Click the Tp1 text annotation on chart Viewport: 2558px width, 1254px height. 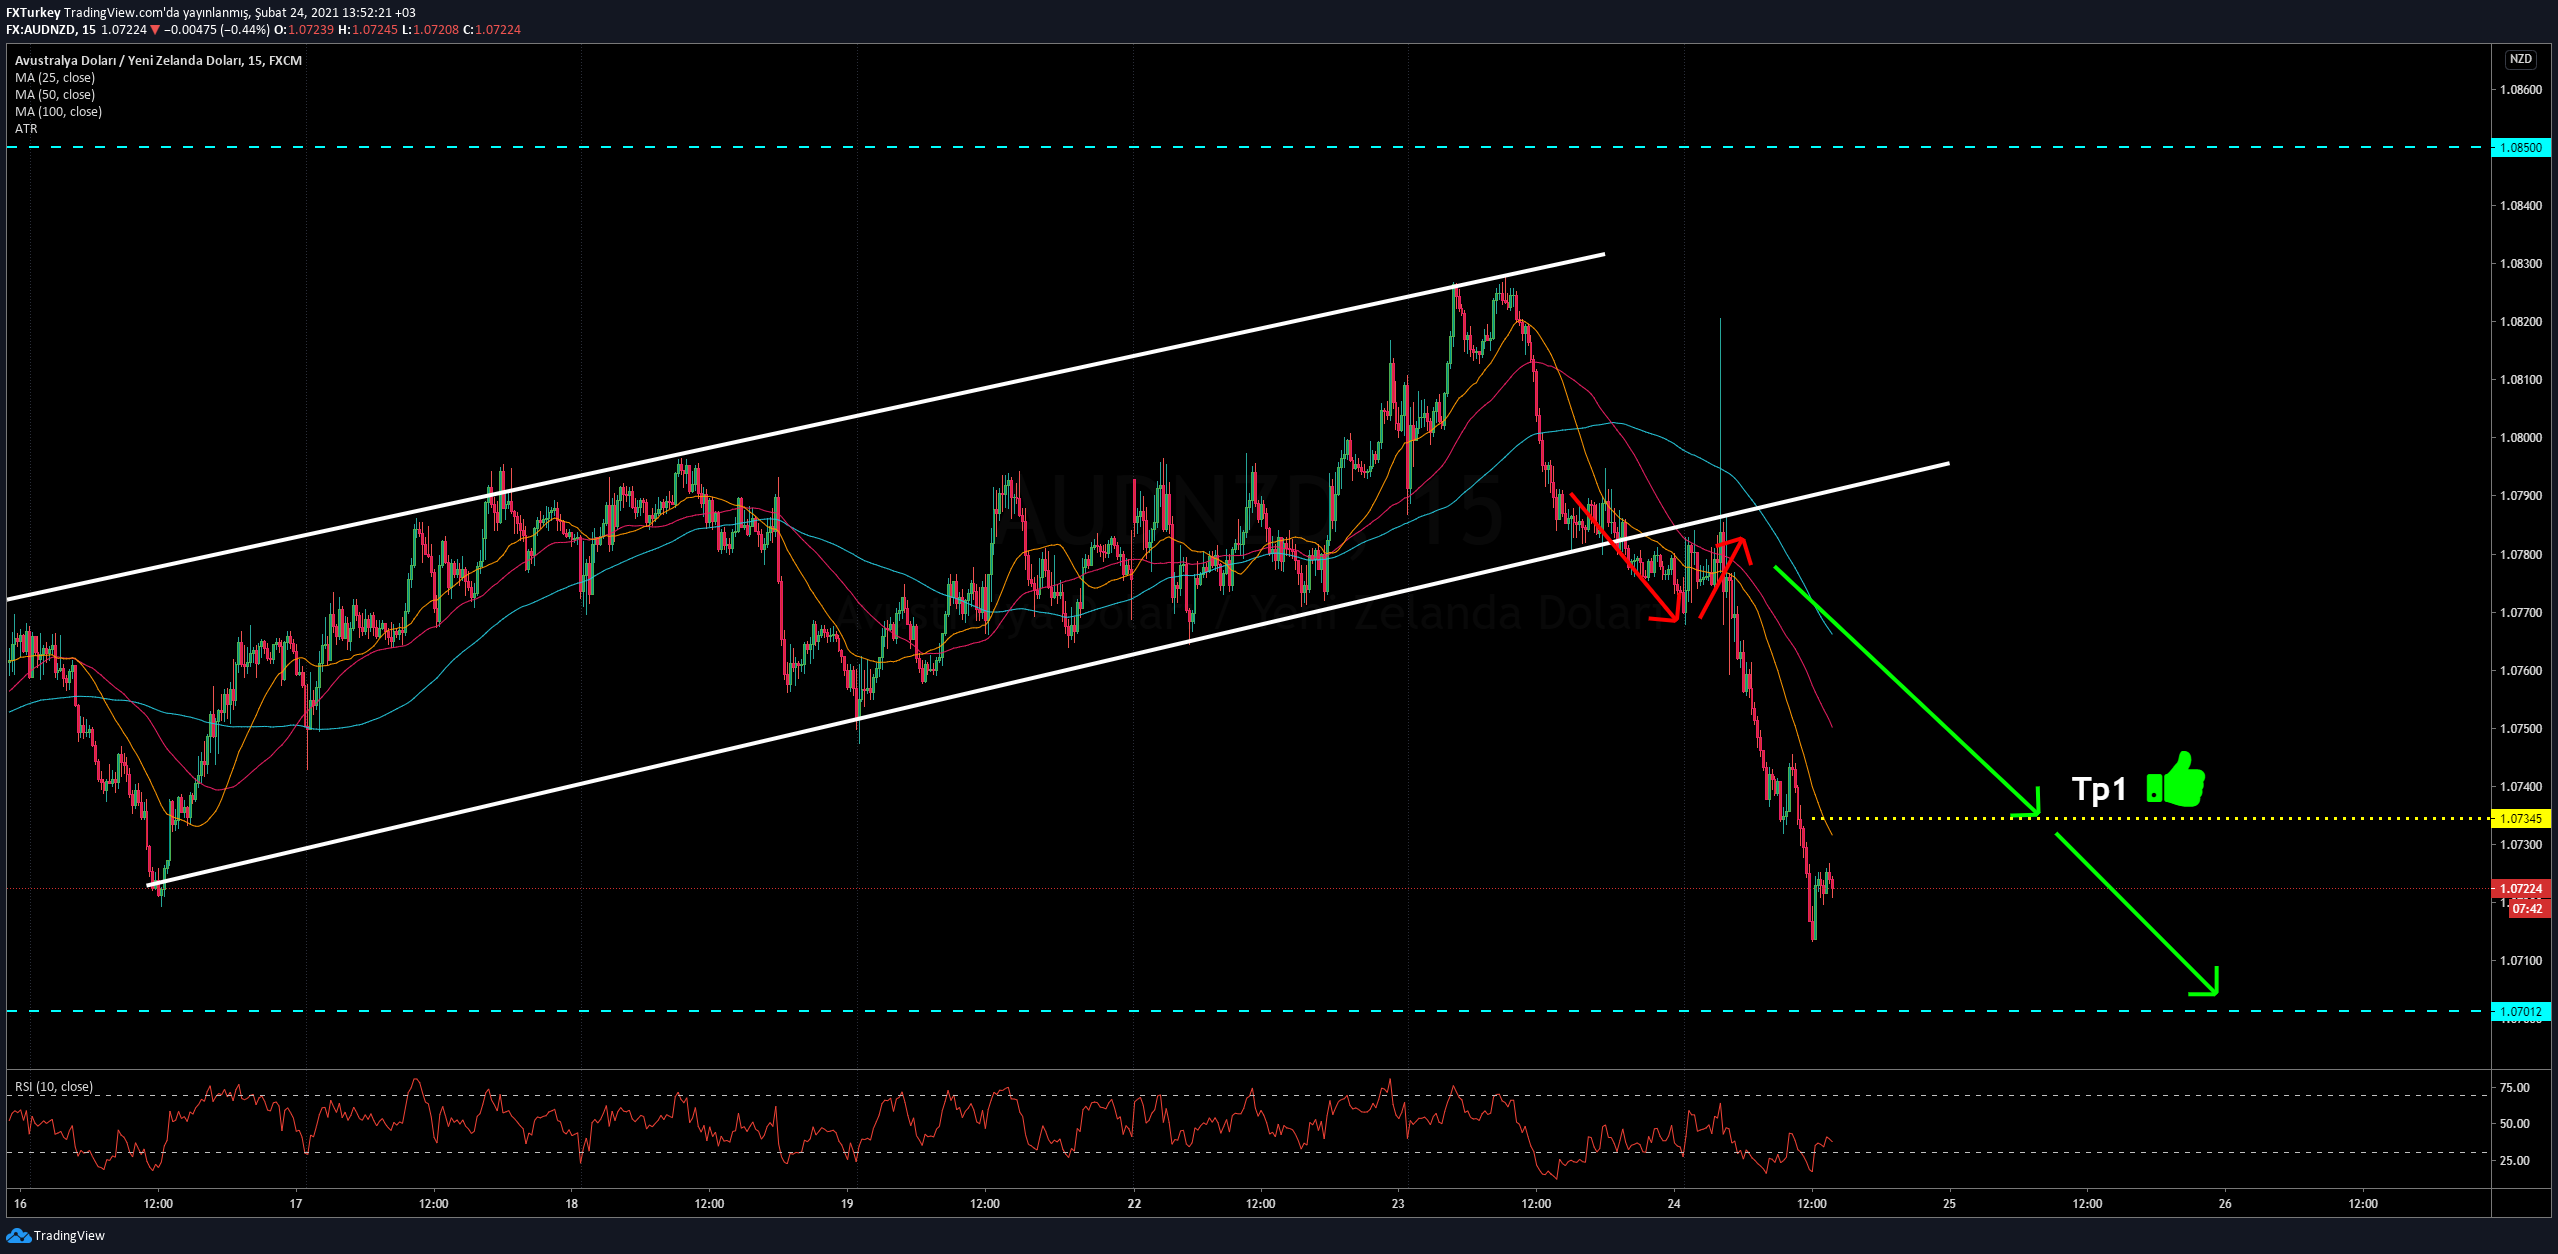(x=2099, y=788)
